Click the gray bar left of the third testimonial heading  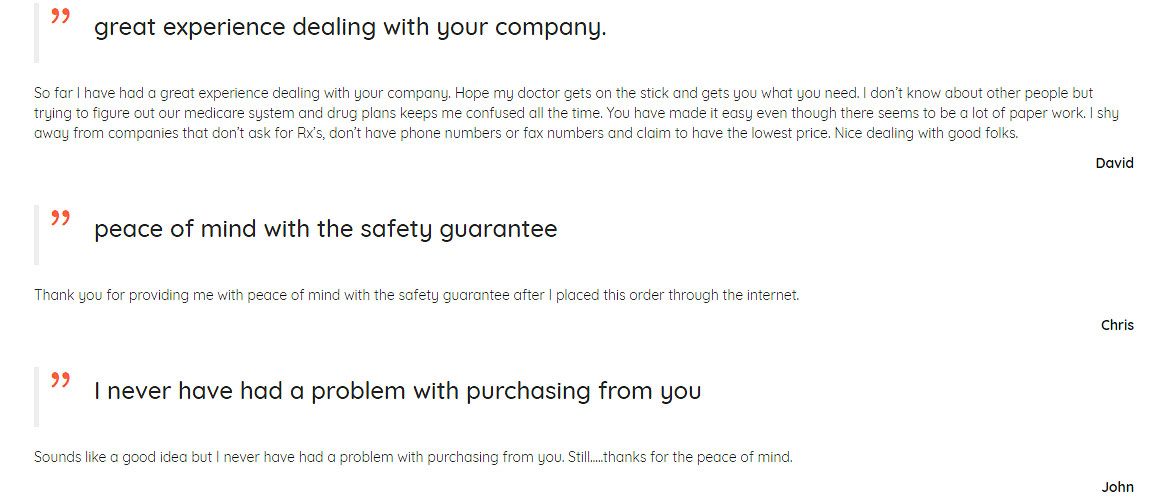[37, 396]
